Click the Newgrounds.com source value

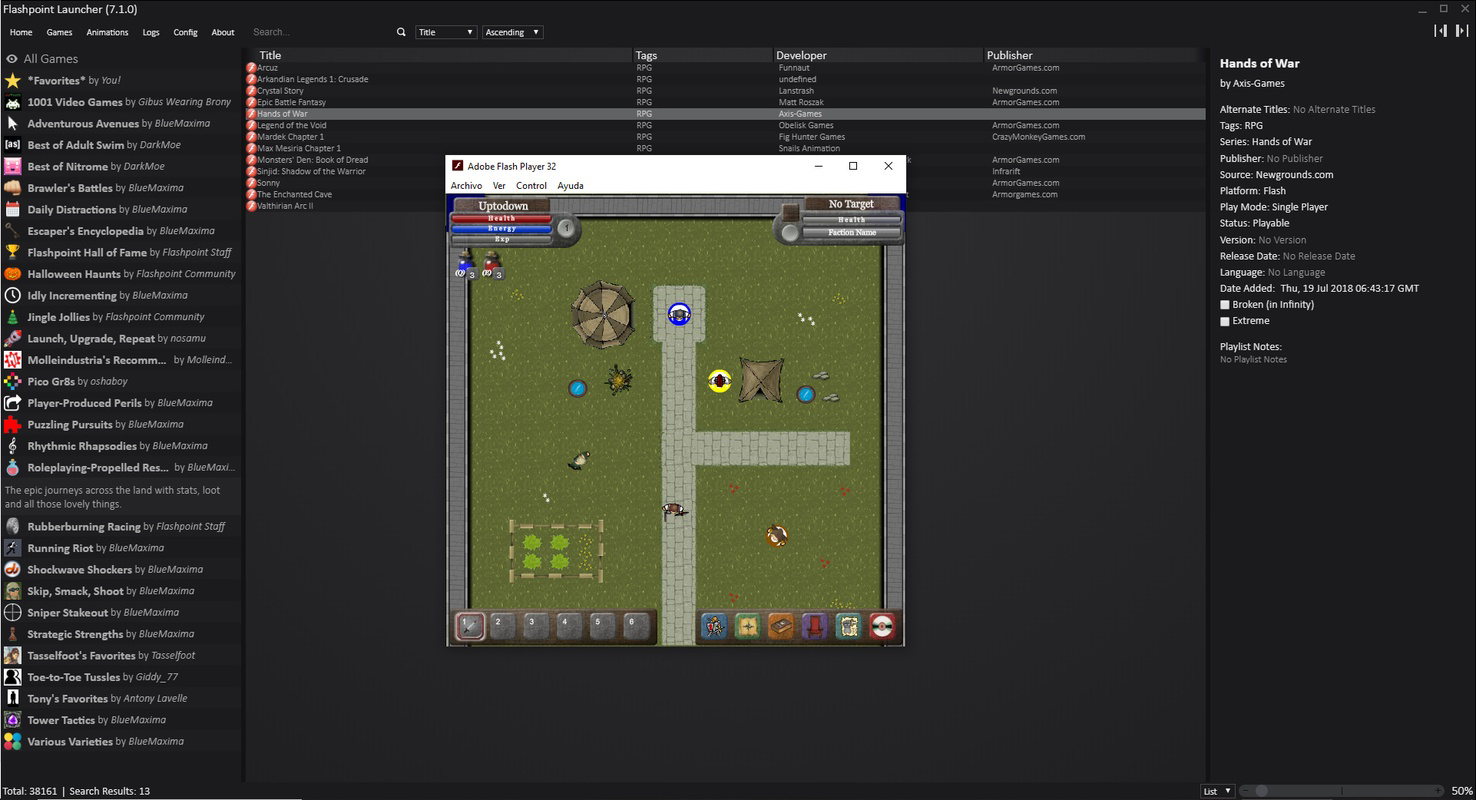pyautogui.click(x=1294, y=175)
